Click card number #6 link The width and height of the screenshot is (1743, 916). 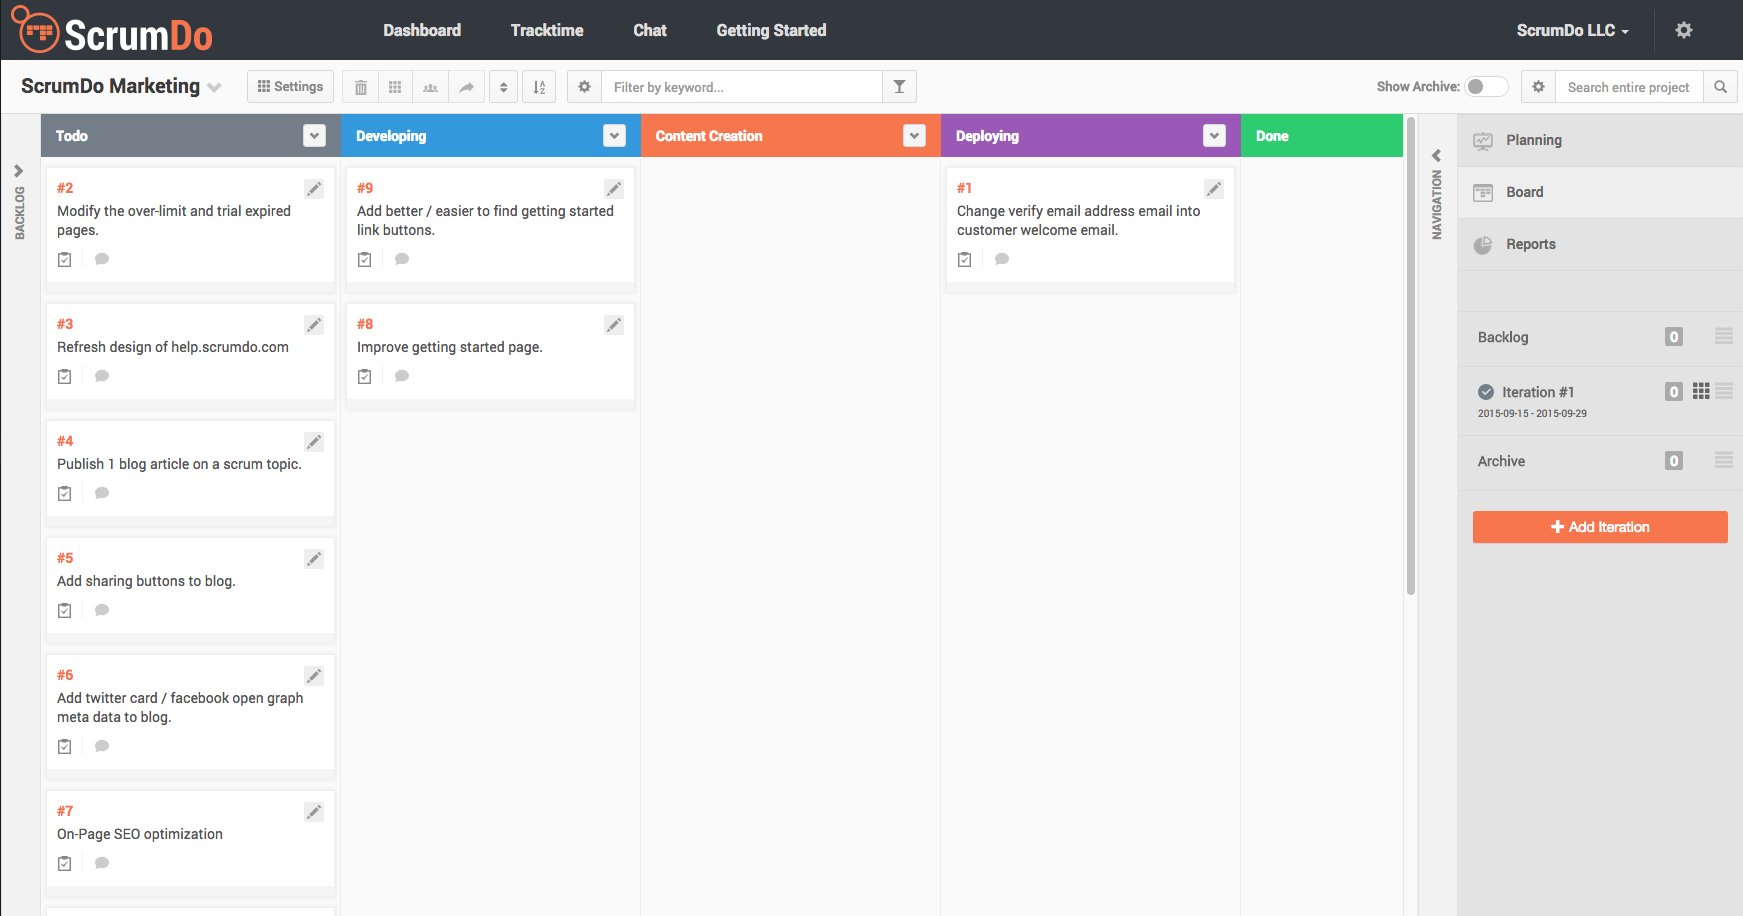65,675
